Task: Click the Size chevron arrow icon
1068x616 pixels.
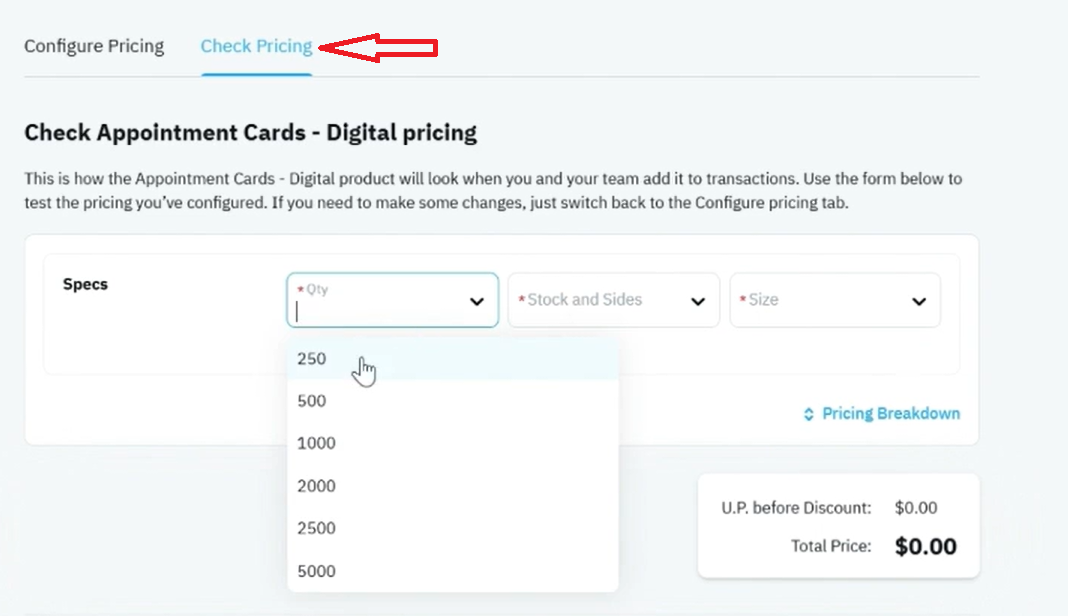Action: click(919, 301)
